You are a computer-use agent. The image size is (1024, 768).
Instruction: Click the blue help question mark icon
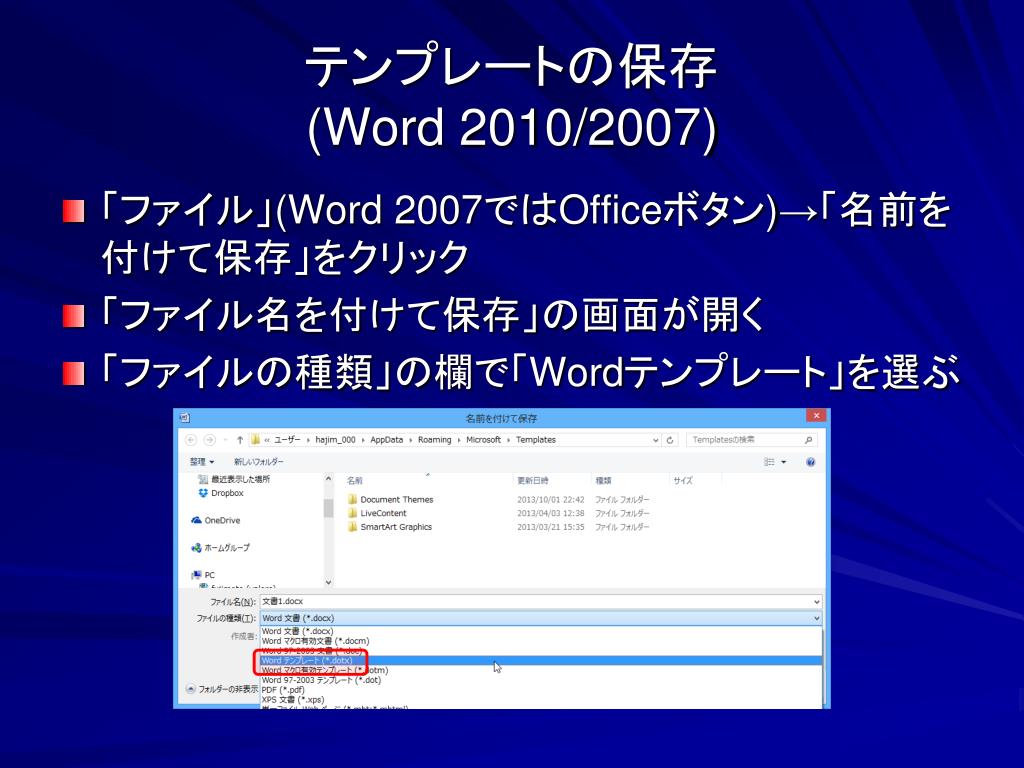point(810,462)
